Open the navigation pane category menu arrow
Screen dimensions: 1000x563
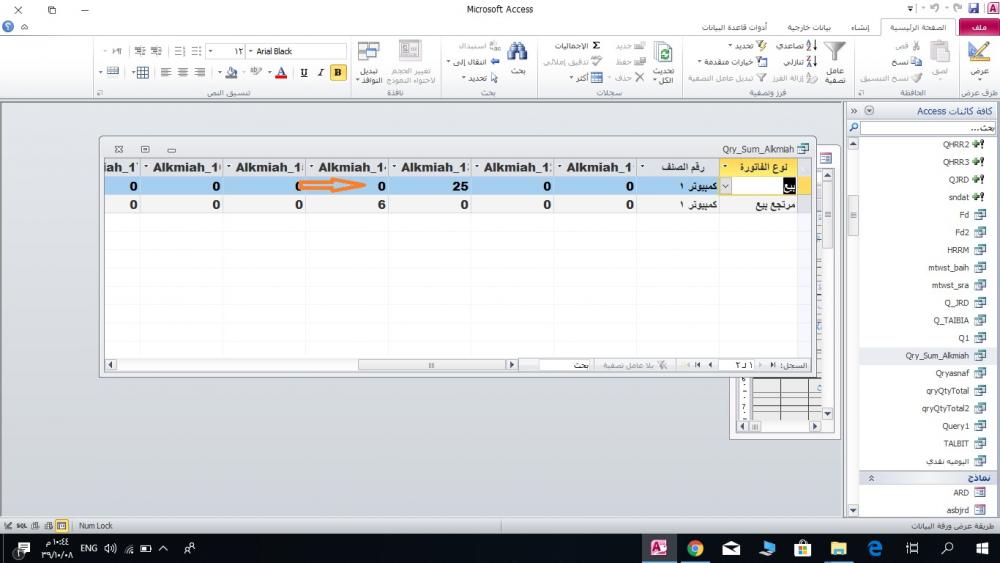(x=869, y=111)
